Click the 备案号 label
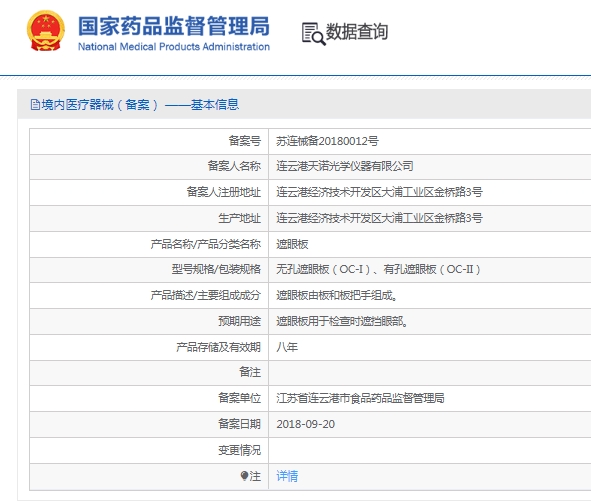Viewport: 591px width, 504px height. pyautogui.click(x=245, y=141)
